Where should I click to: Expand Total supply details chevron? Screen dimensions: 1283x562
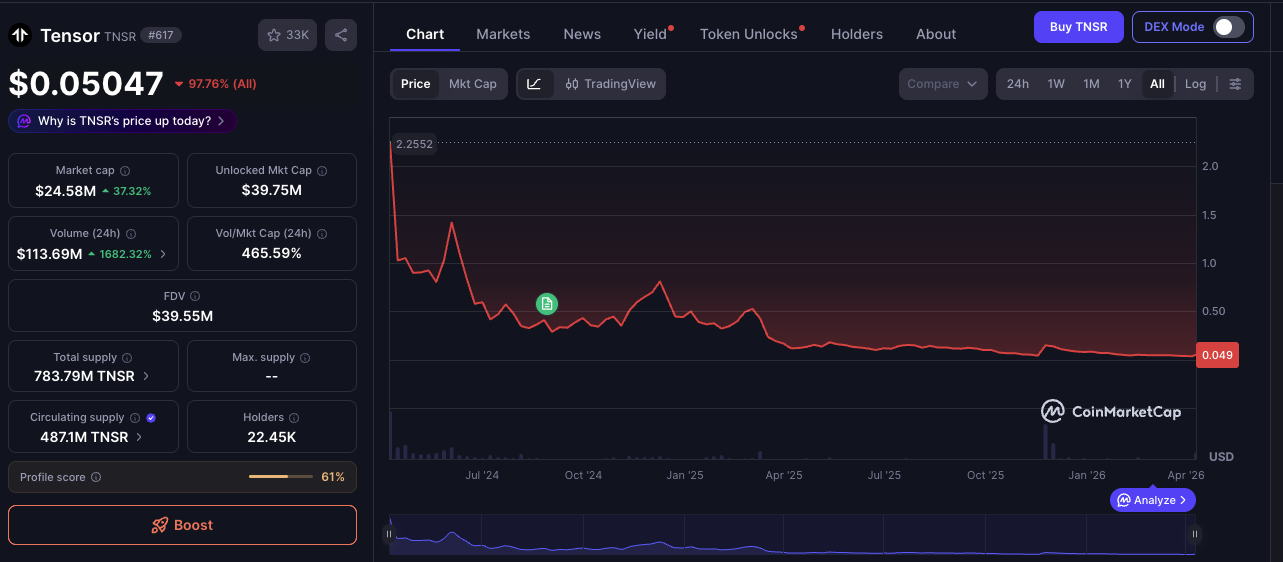147,377
